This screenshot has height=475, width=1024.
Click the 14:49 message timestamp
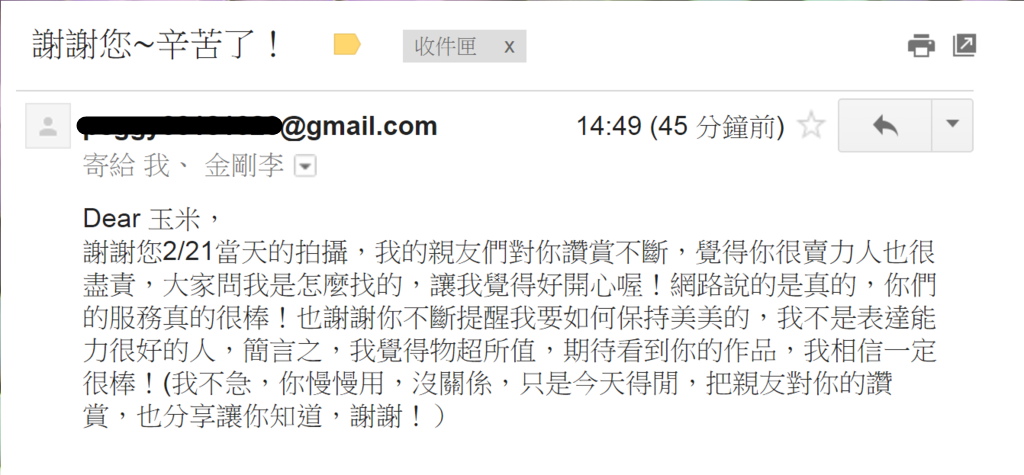pos(609,127)
